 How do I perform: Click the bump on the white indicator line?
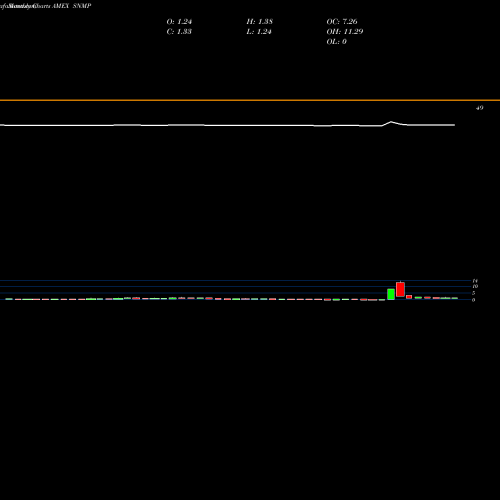[x=391, y=122]
